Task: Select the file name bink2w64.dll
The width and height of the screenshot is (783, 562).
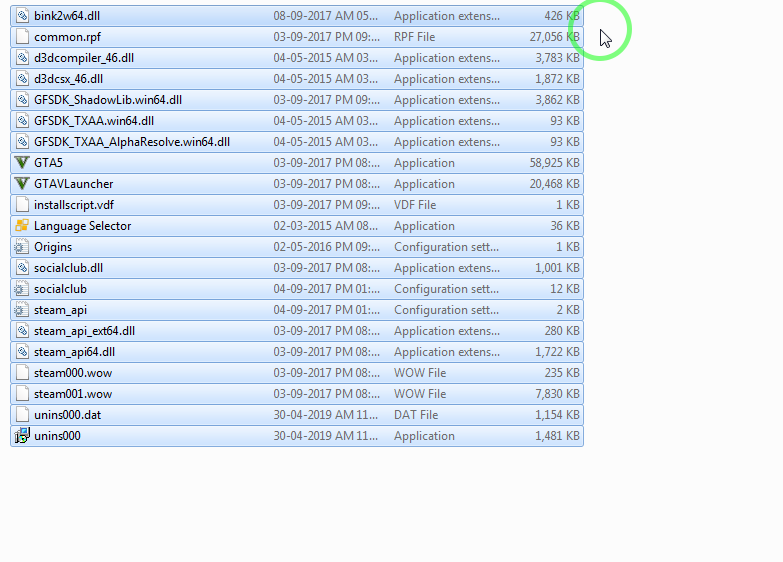Action: 67,16
